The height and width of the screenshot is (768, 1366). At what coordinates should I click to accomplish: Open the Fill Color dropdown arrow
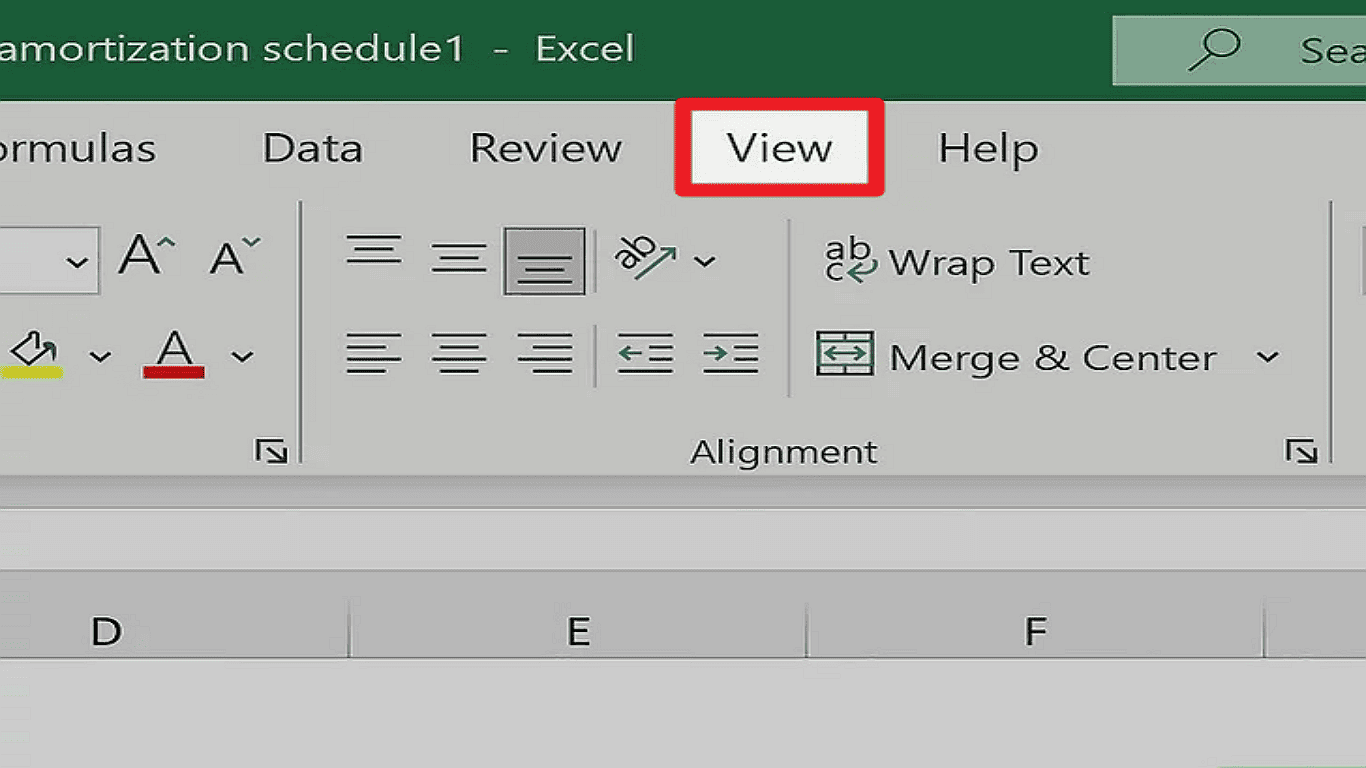(x=100, y=356)
